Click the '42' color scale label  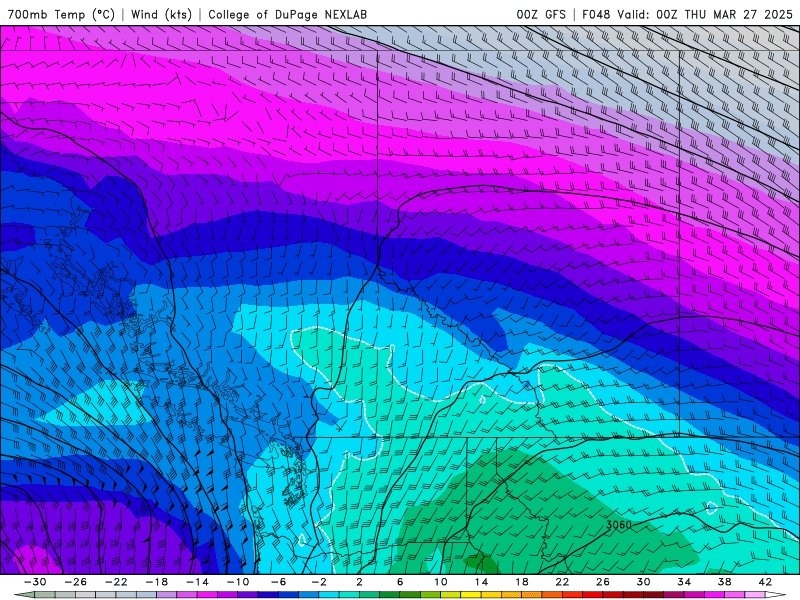click(x=765, y=582)
